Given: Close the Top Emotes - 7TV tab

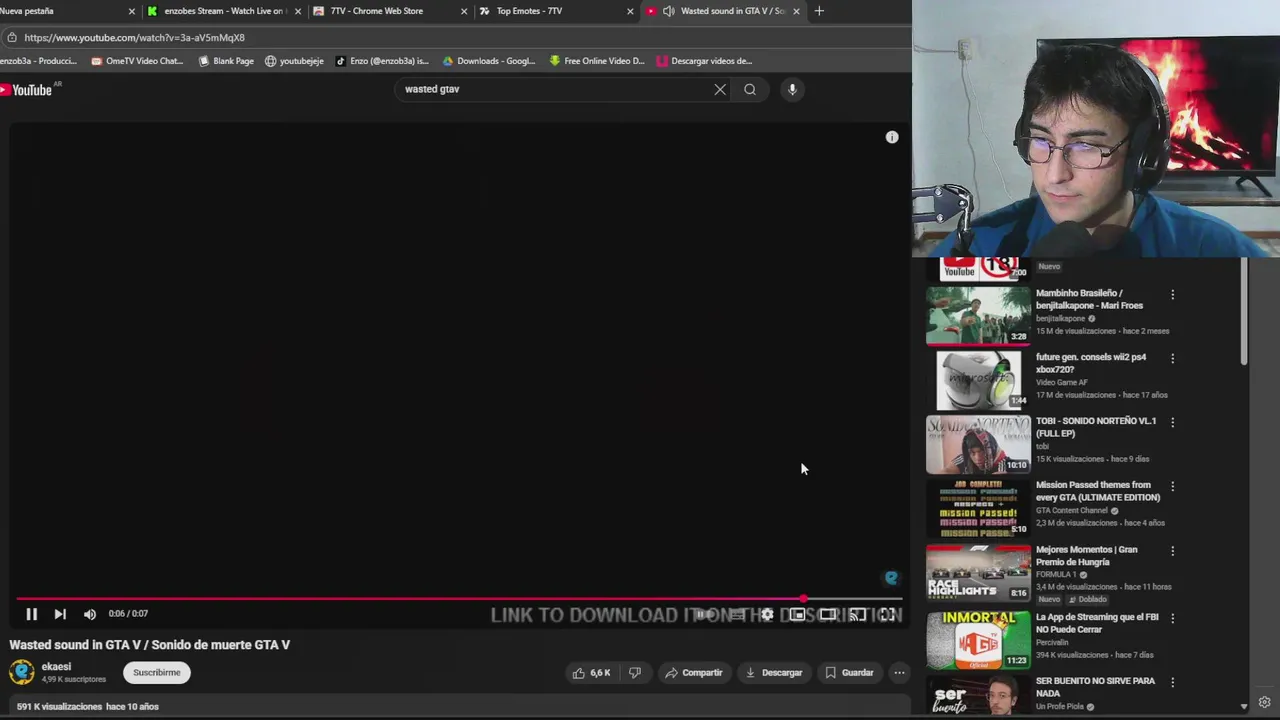Looking at the screenshot, I should [x=630, y=11].
